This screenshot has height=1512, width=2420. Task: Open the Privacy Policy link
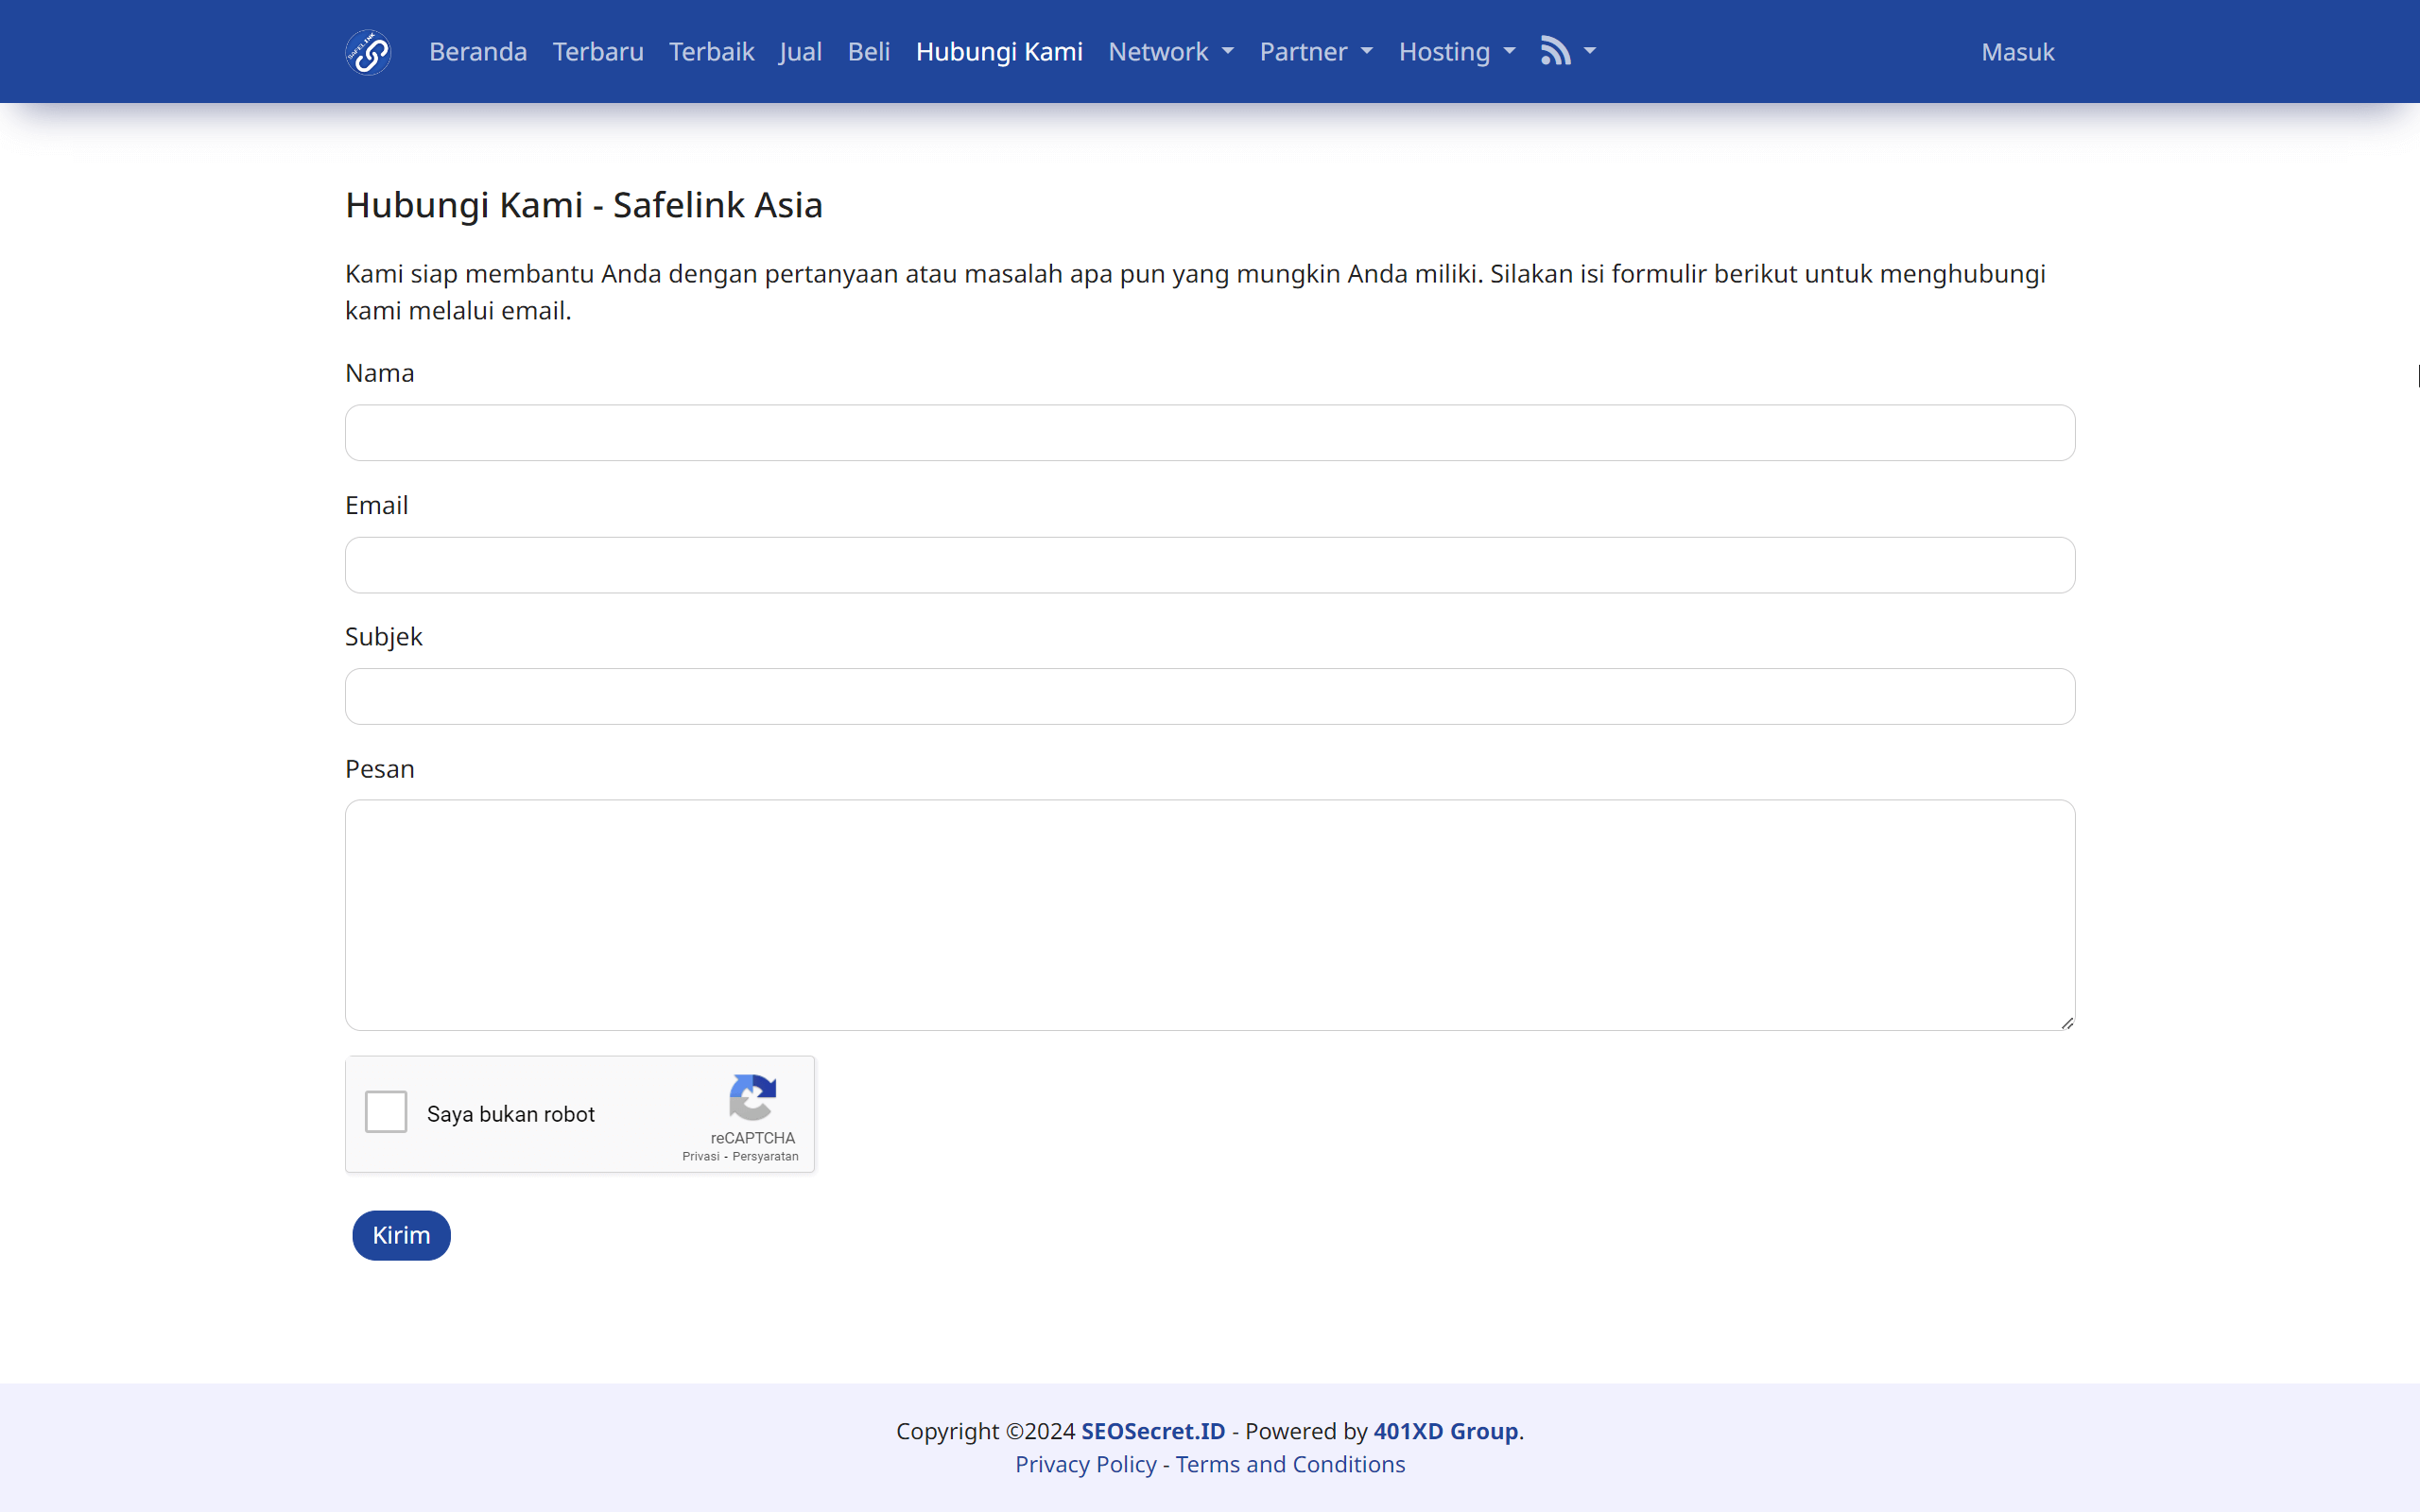coord(1085,1464)
